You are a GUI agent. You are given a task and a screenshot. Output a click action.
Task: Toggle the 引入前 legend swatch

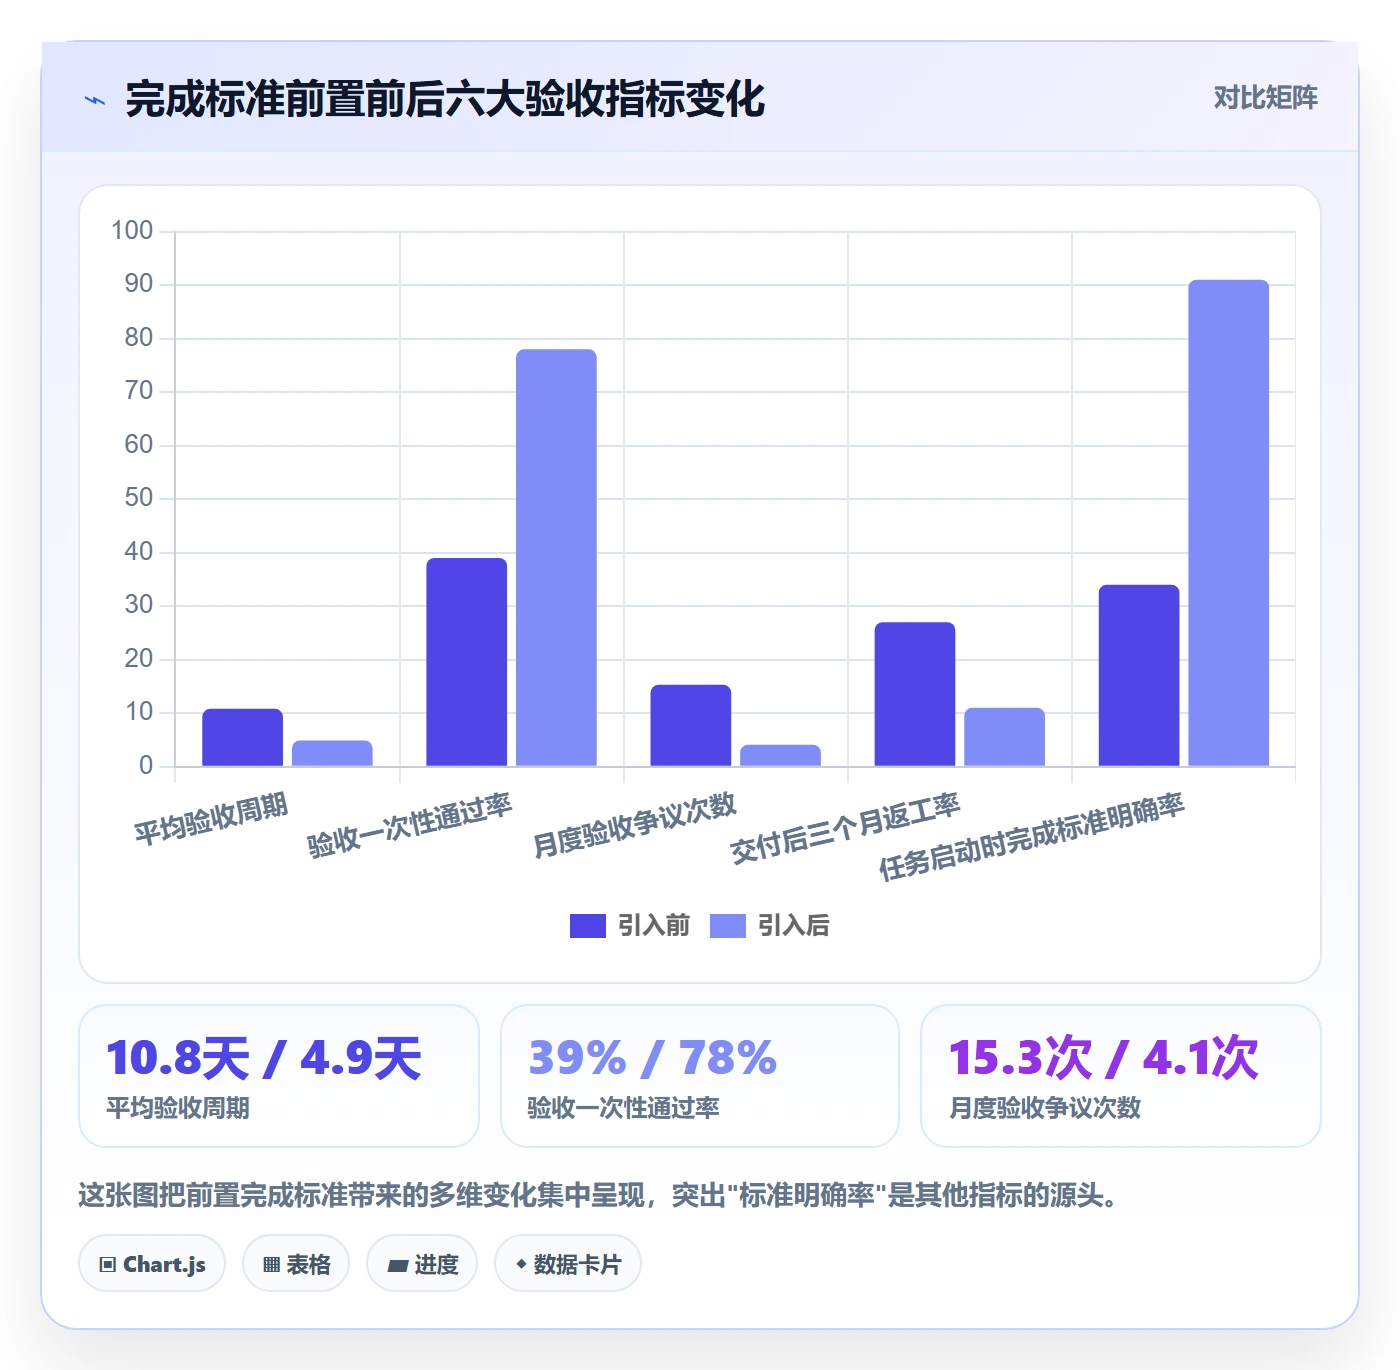tap(588, 926)
